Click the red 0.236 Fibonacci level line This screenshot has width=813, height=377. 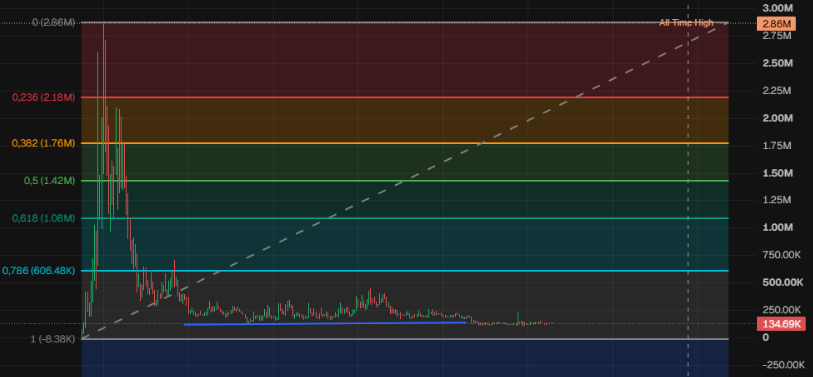pyautogui.click(x=404, y=97)
